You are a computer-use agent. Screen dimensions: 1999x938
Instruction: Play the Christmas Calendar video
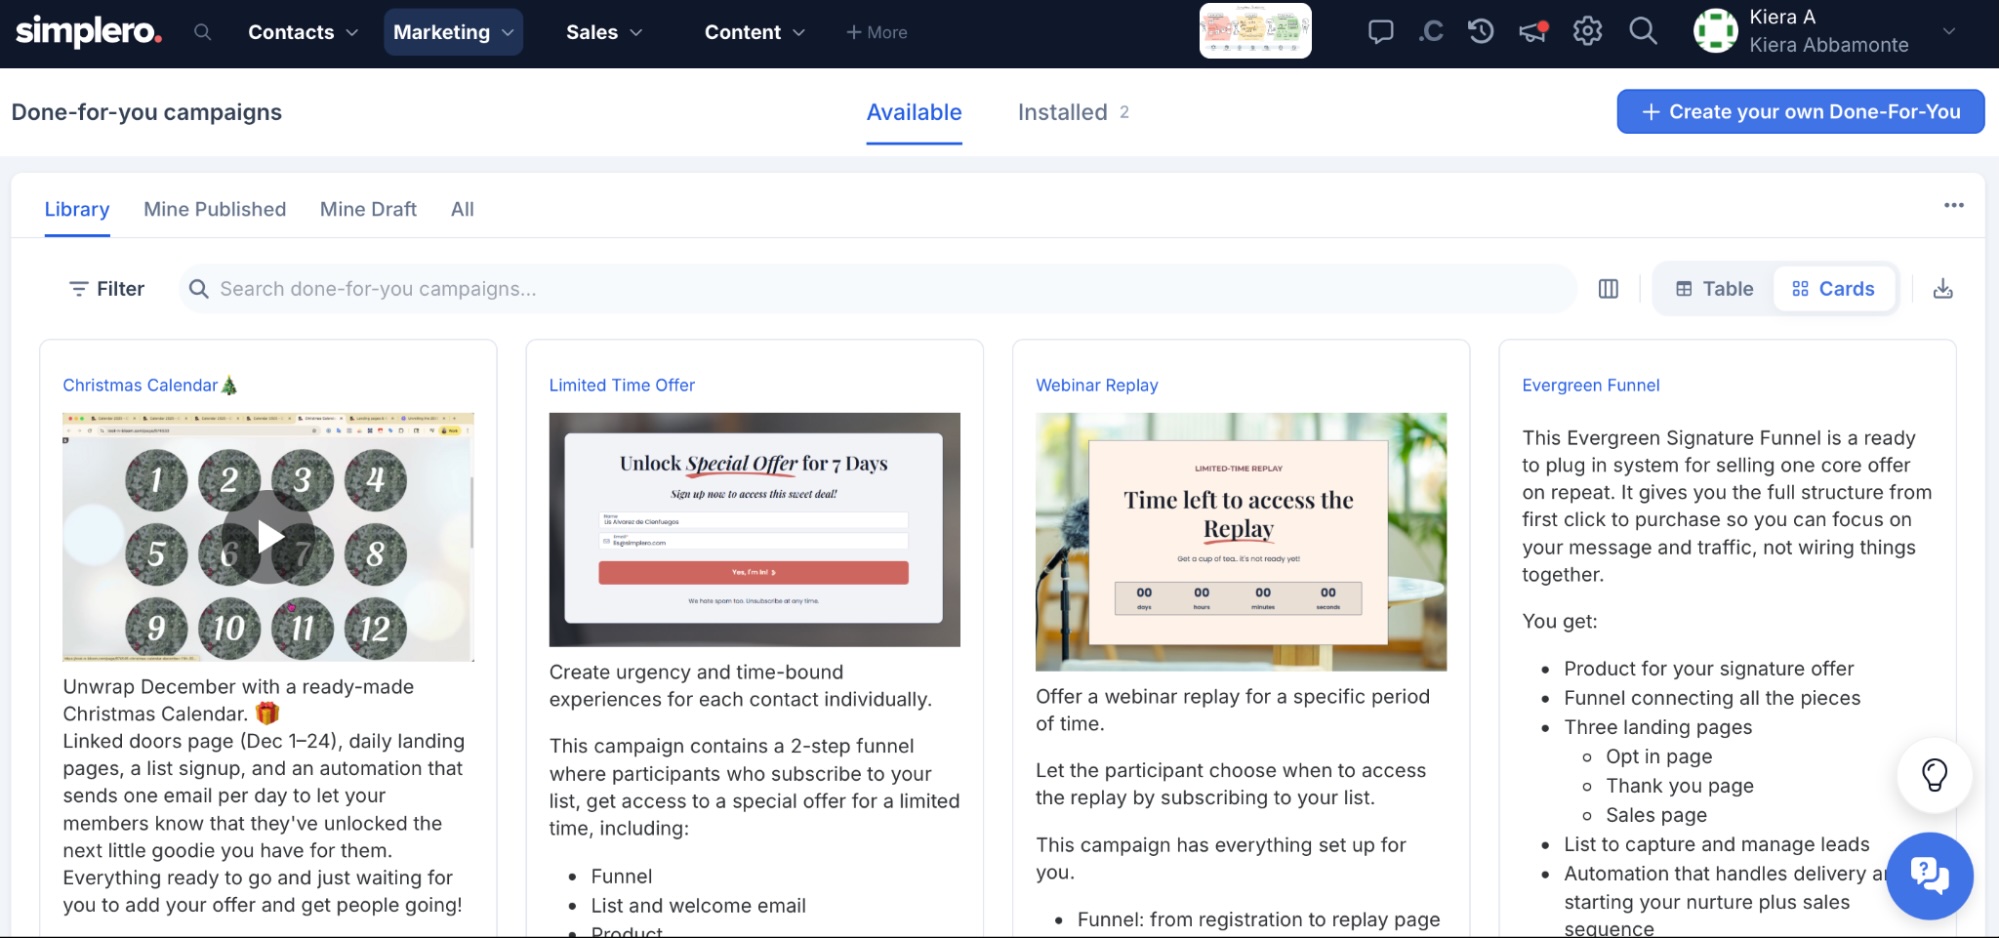(x=268, y=537)
